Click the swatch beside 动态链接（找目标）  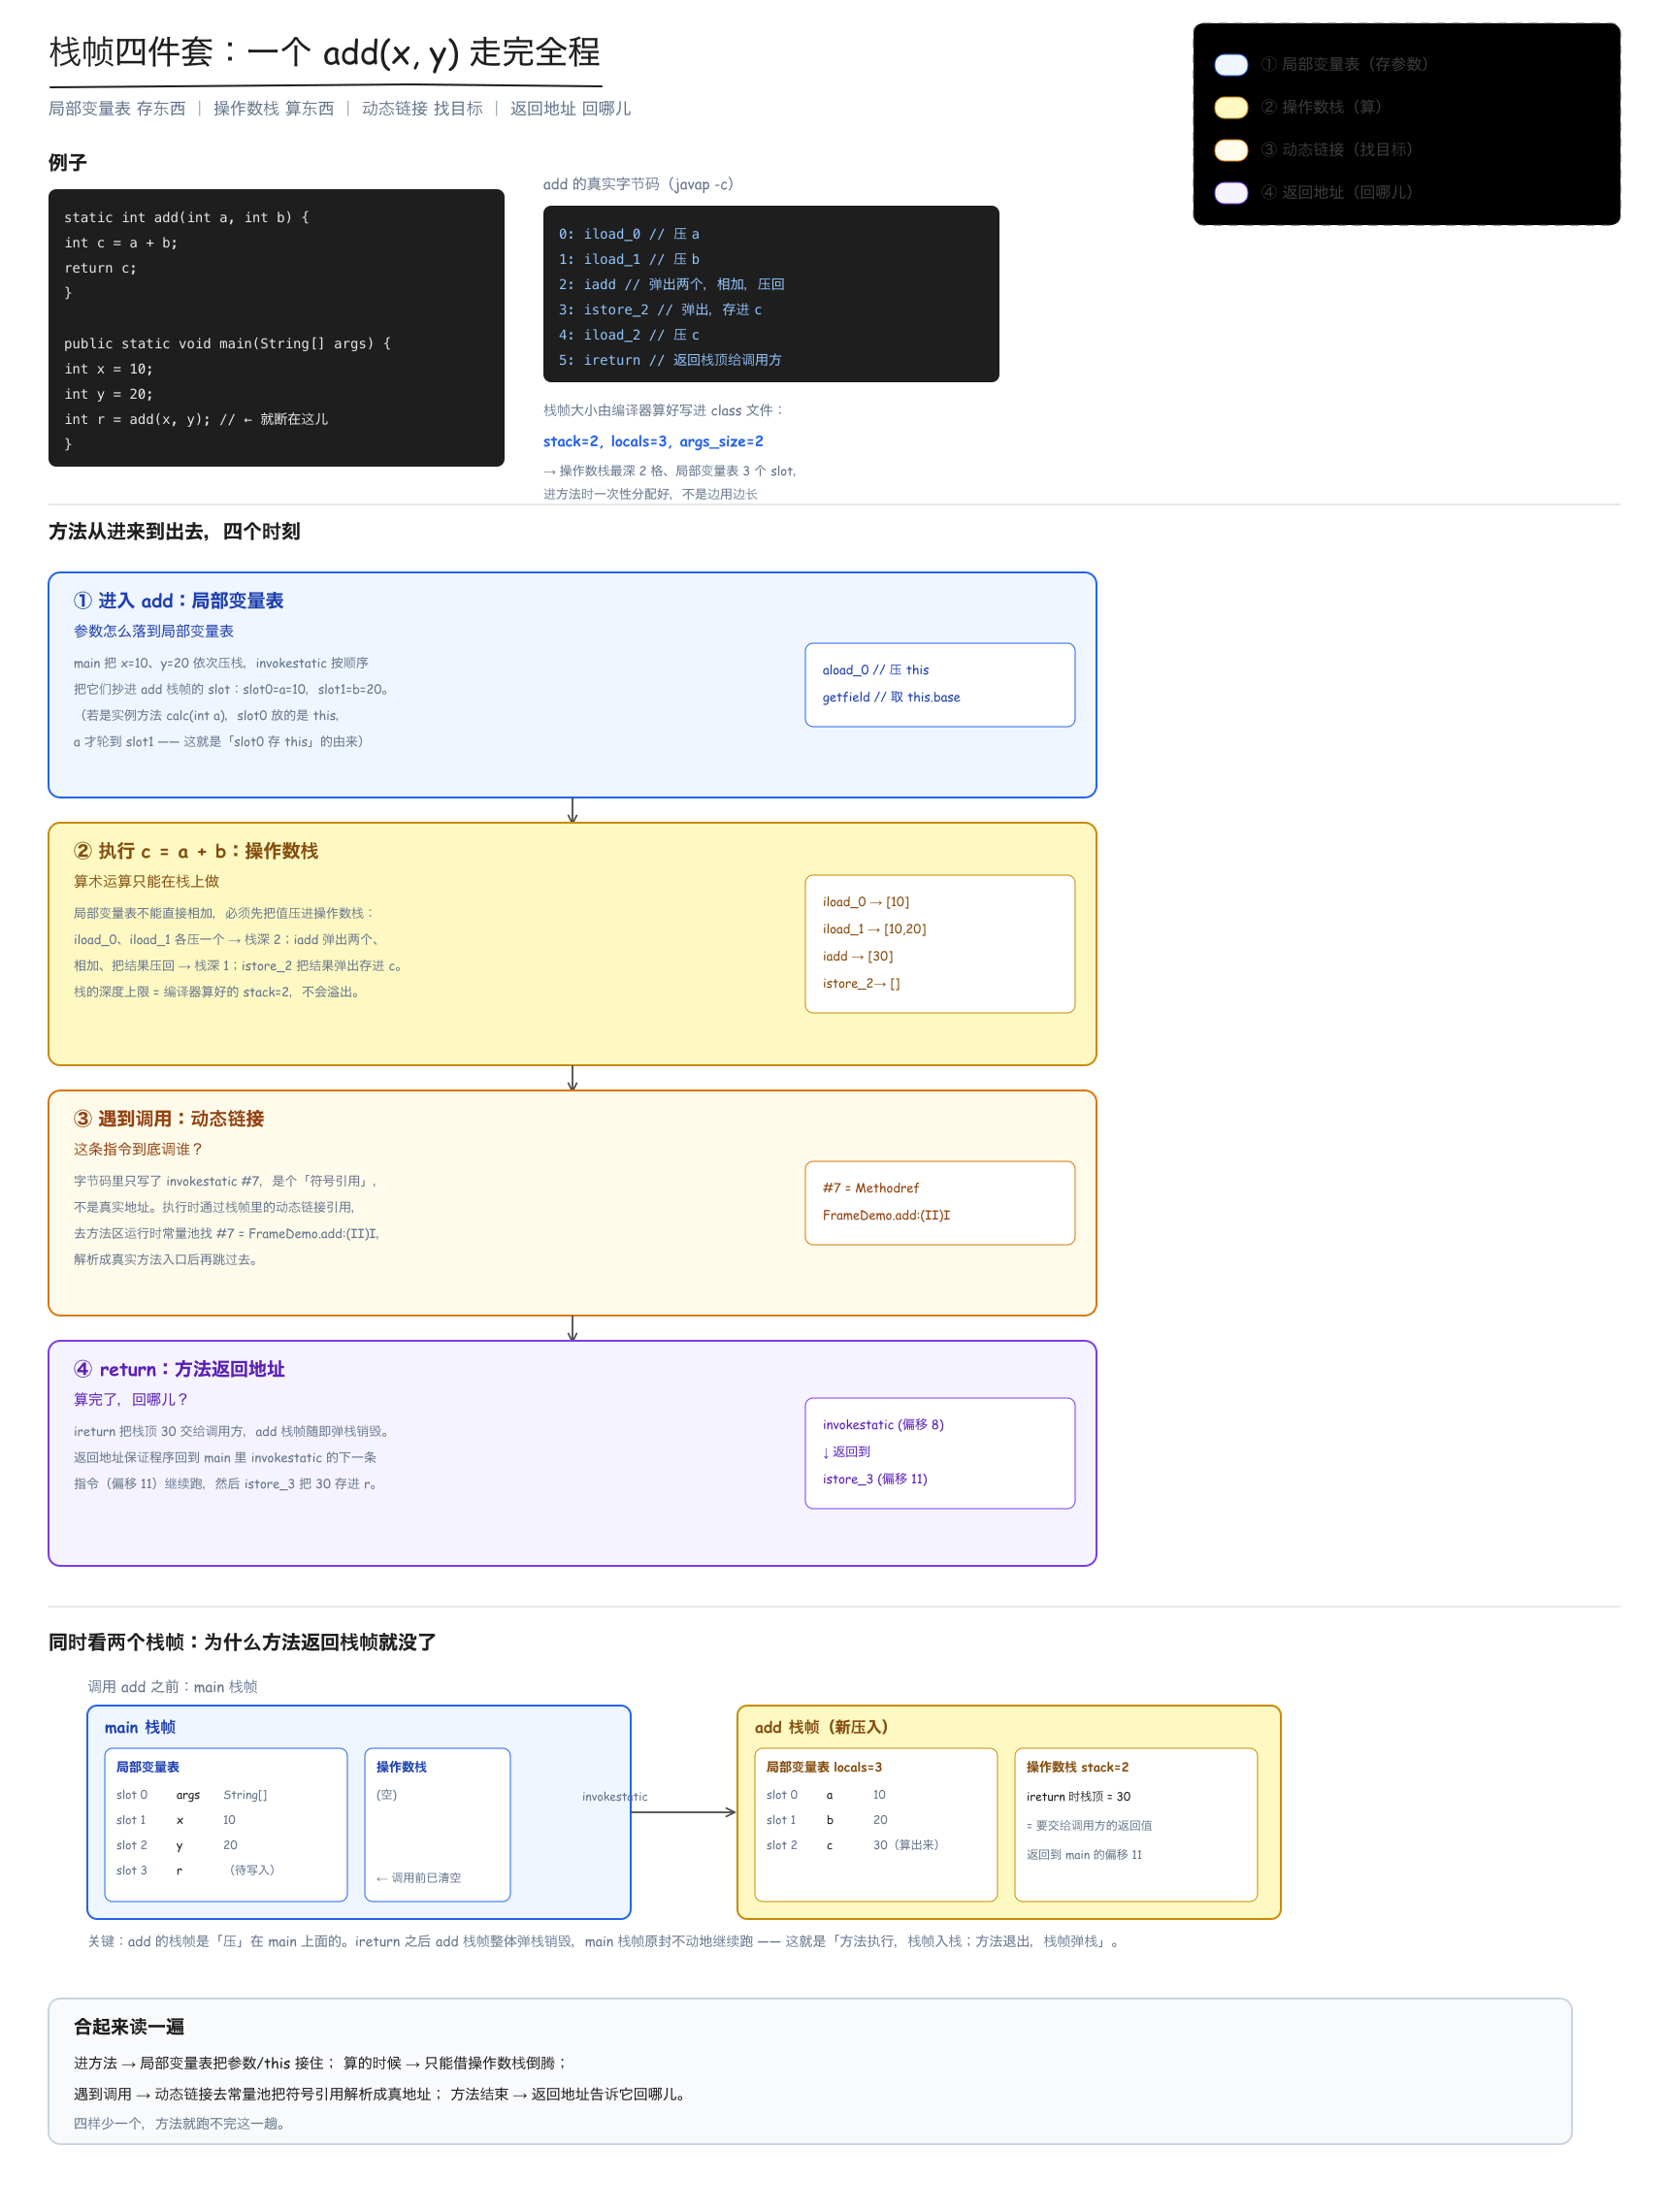(1231, 150)
